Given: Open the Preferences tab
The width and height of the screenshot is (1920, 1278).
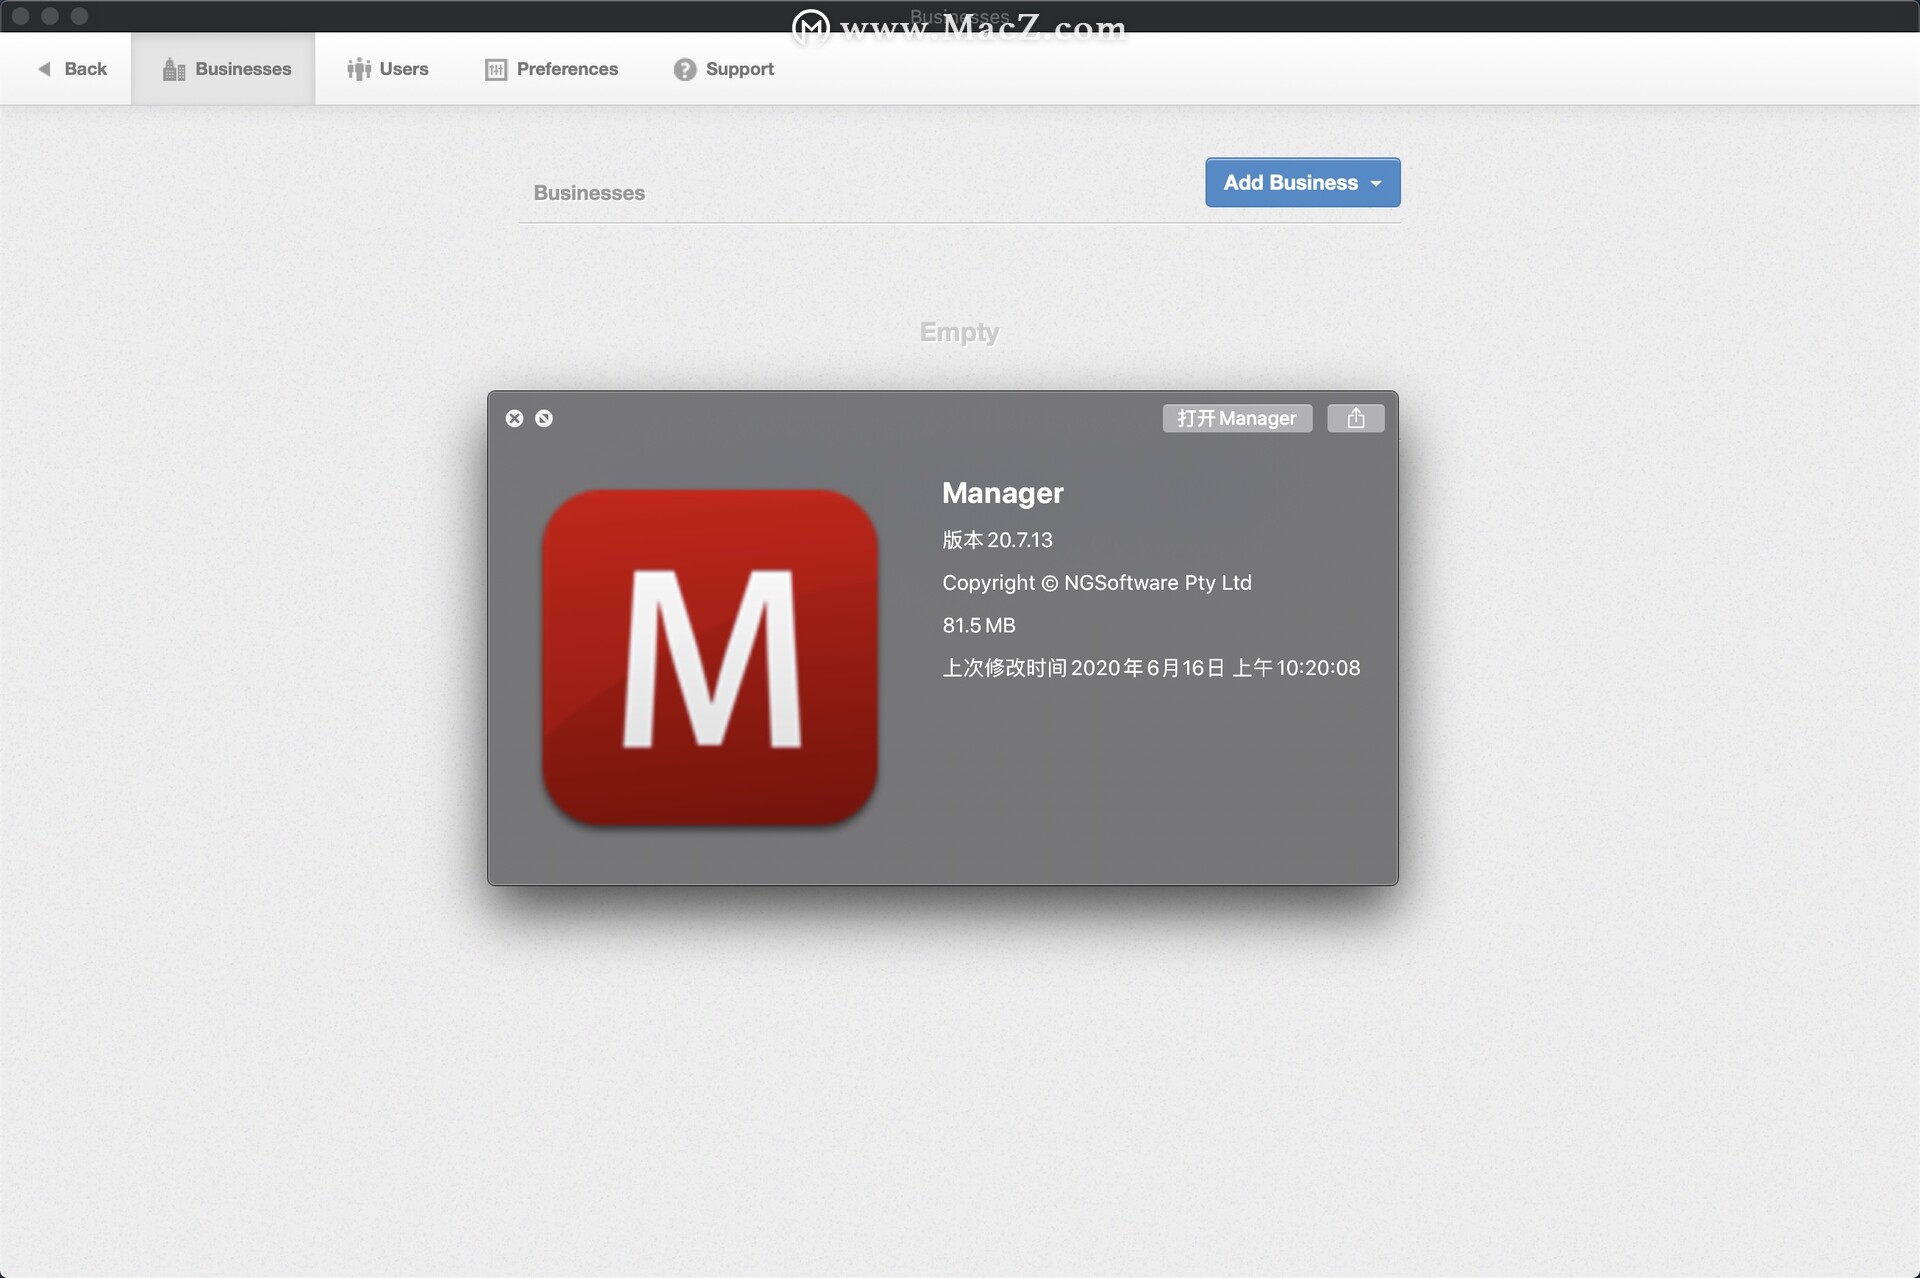Looking at the screenshot, I should click(551, 69).
